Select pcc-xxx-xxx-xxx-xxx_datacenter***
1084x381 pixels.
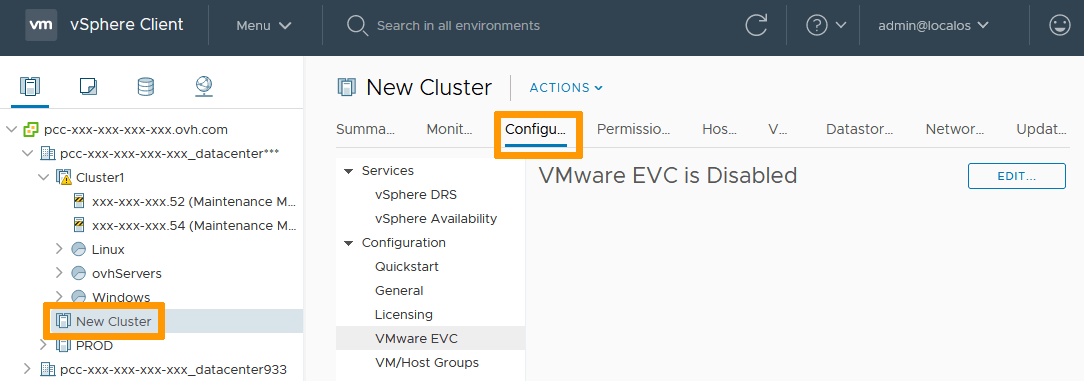(169, 153)
